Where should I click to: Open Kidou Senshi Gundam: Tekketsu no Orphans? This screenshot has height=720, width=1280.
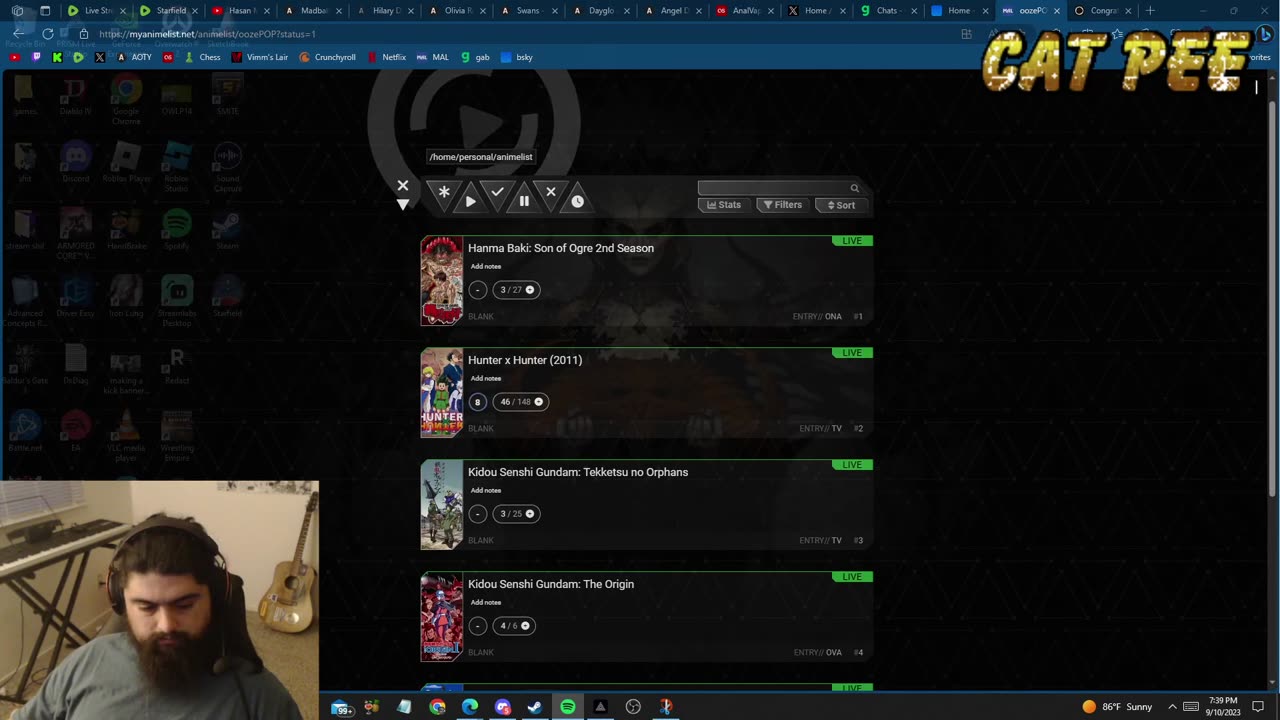[578, 472]
